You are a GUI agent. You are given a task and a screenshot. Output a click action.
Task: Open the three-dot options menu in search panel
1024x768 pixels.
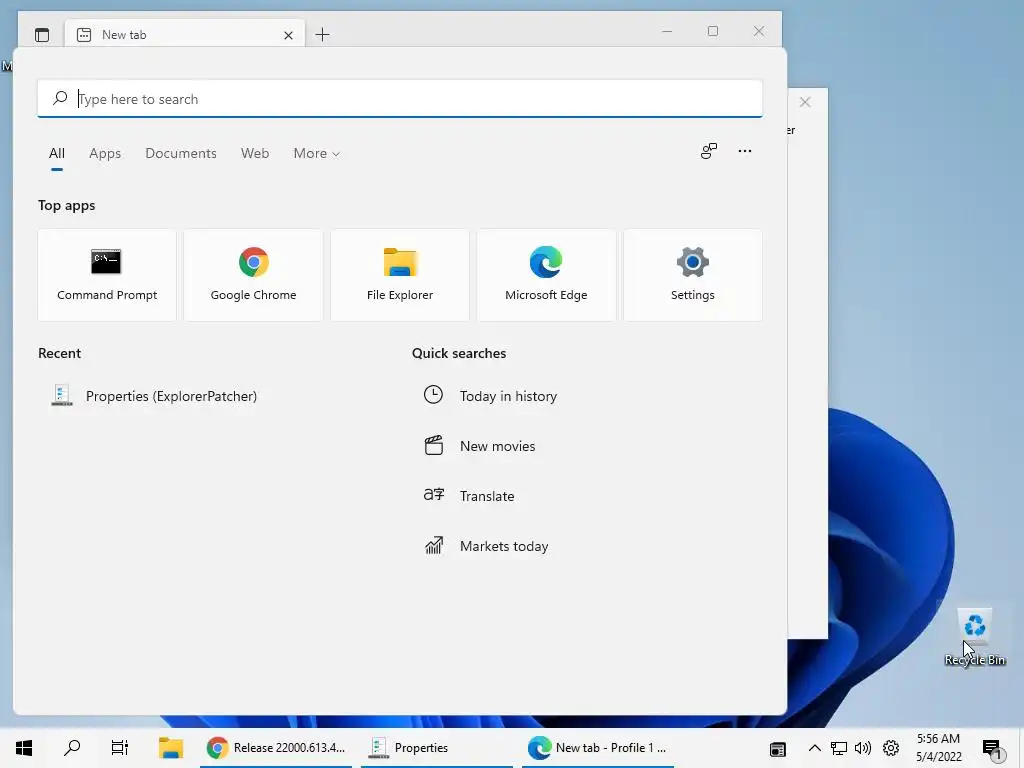pos(744,151)
